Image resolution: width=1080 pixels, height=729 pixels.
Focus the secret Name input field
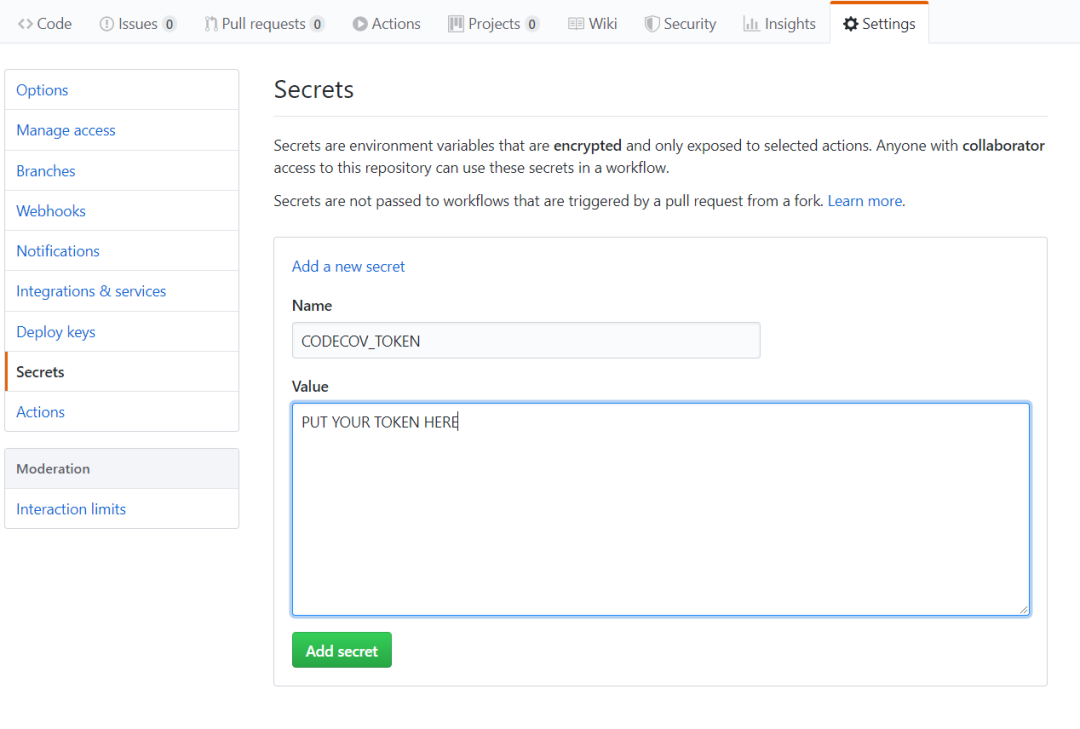point(526,341)
